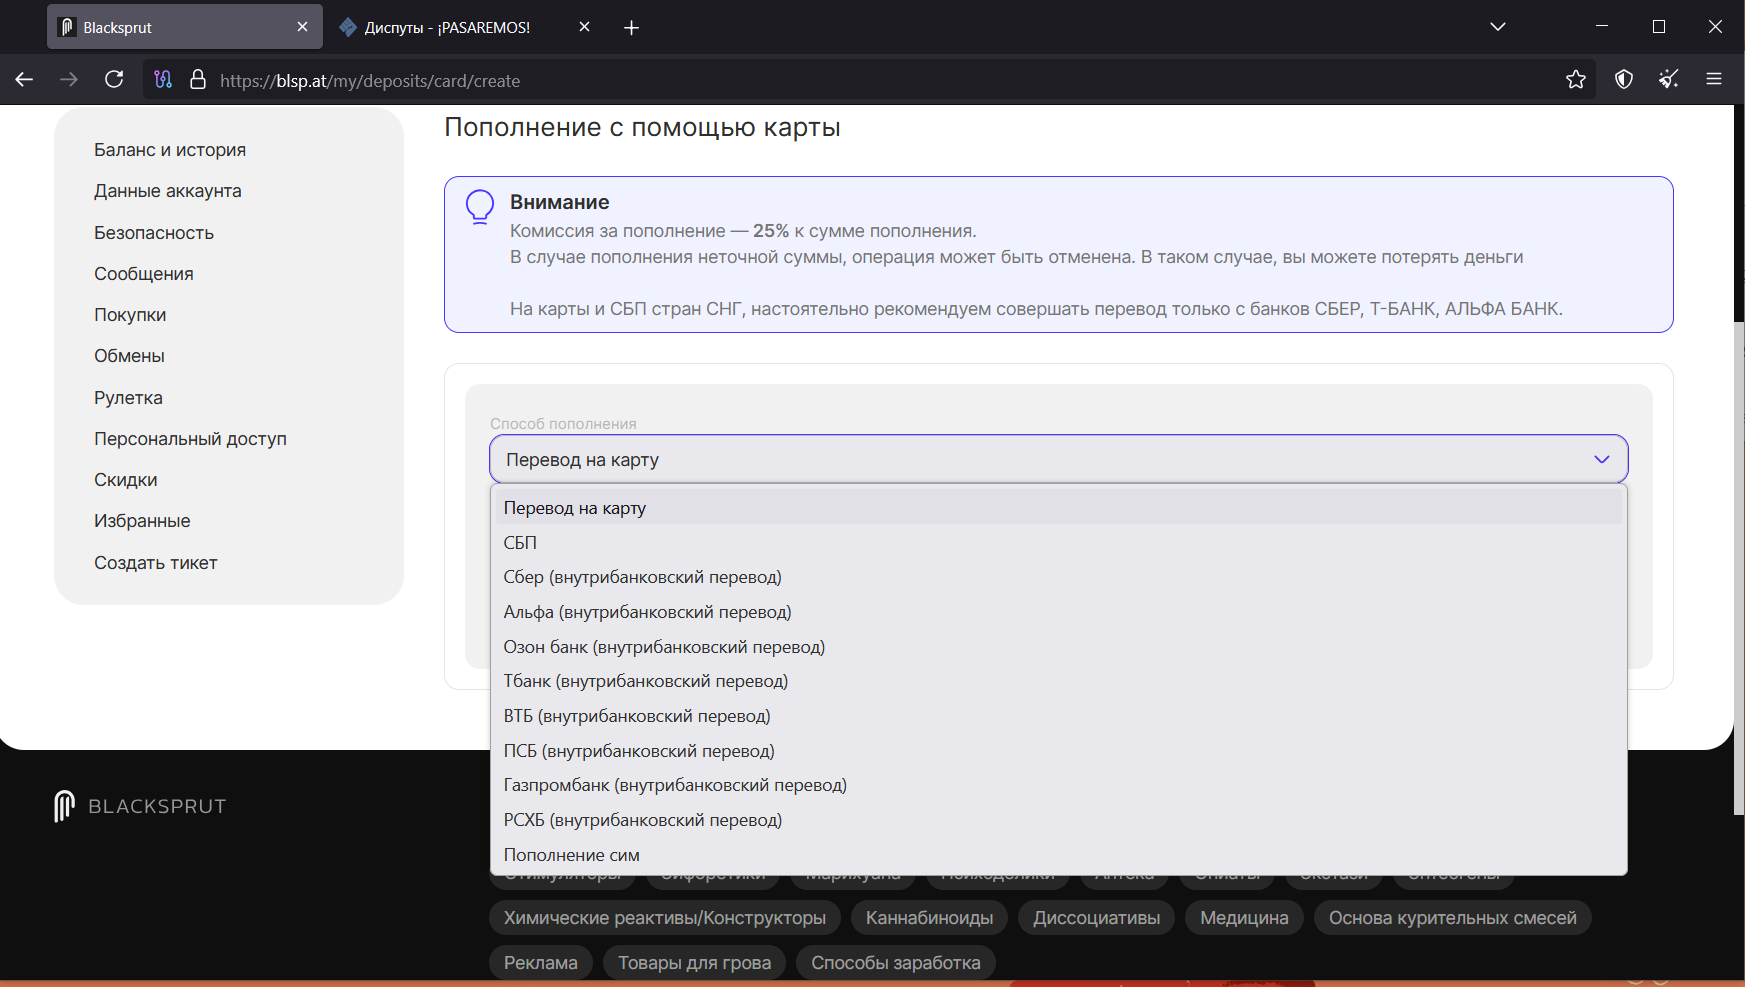The width and height of the screenshot is (1745, 987).
Task: Bookmark this page with the star icon
Action: pyautogui.click(x=1576, y=80)
